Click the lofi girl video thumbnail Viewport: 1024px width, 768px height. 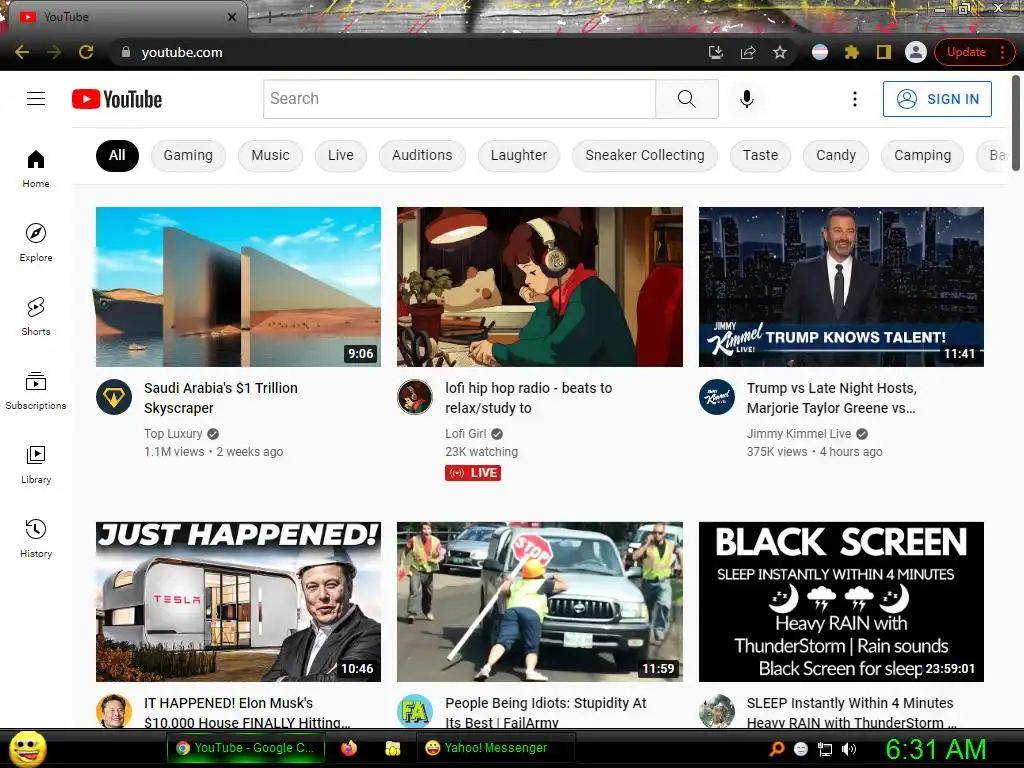click(x=539, y=287)
